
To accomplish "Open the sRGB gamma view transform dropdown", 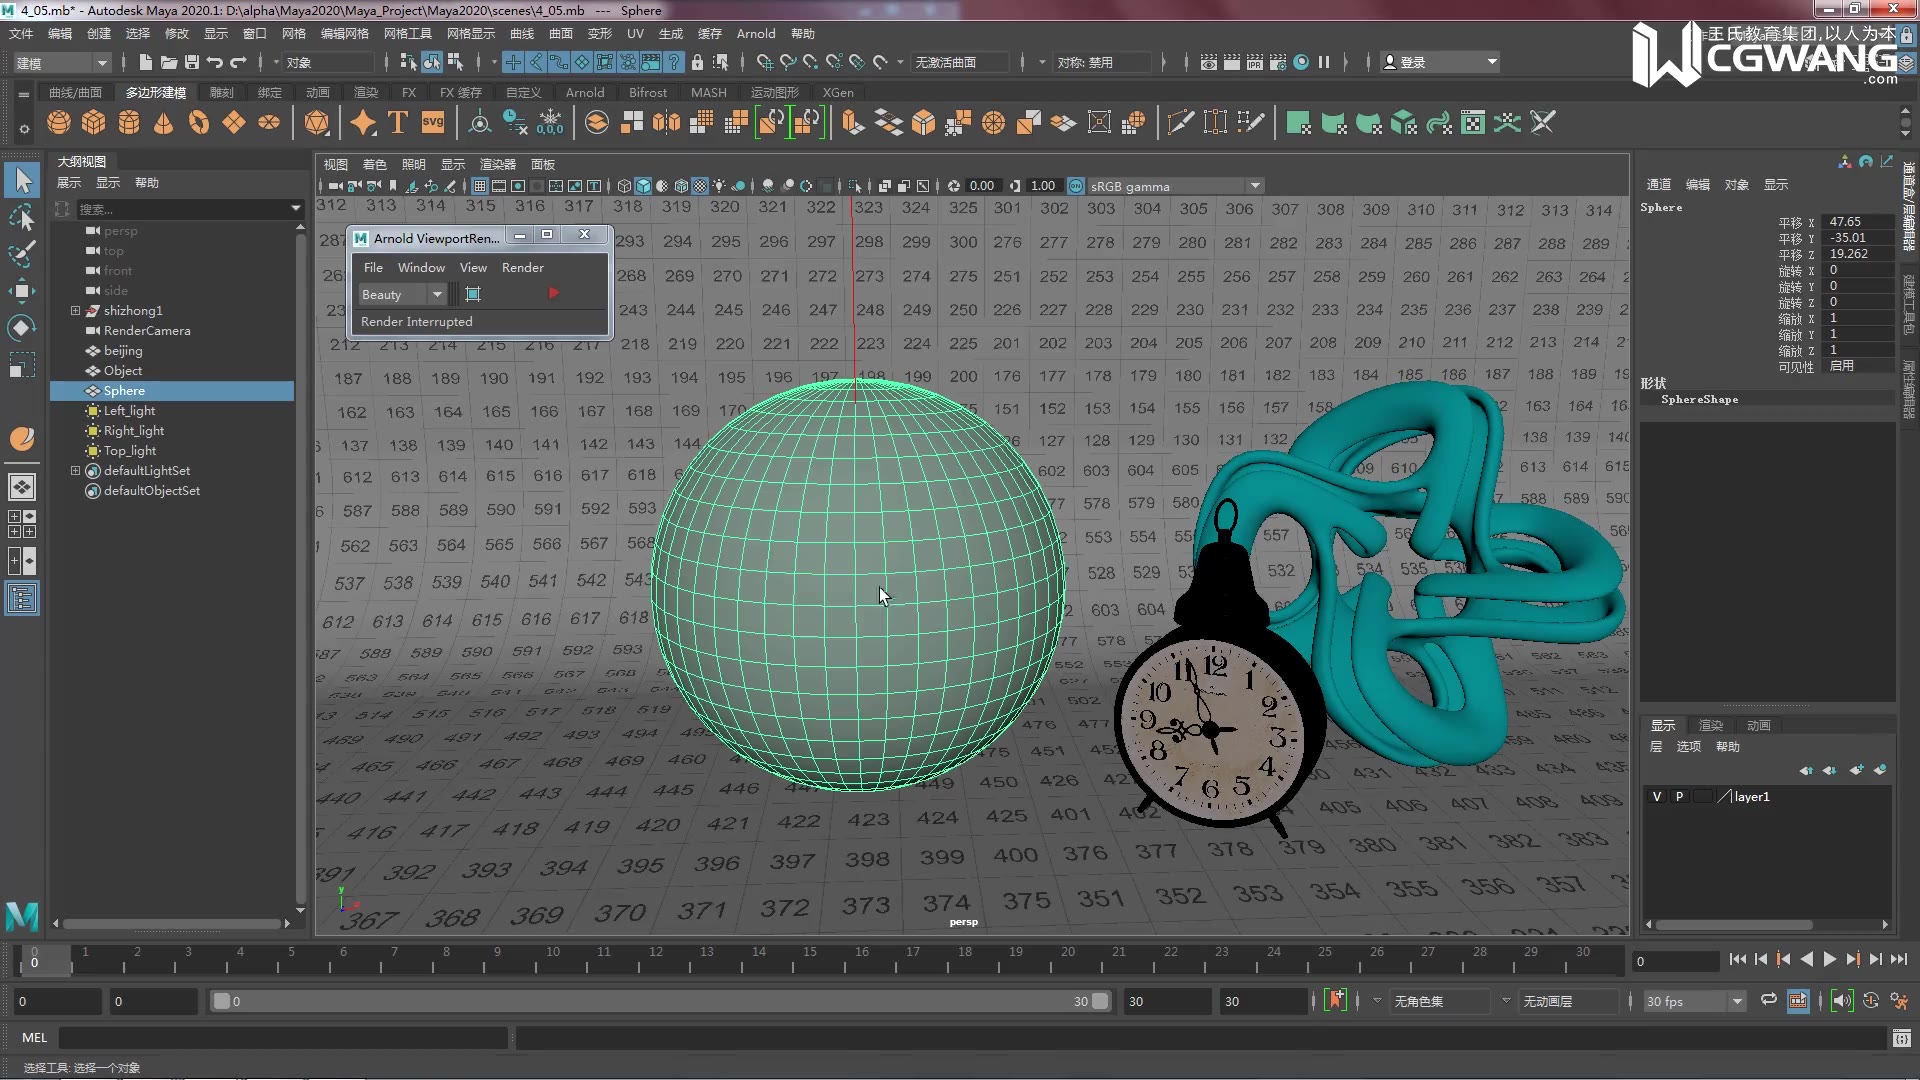I will (x=1176, y=186).
